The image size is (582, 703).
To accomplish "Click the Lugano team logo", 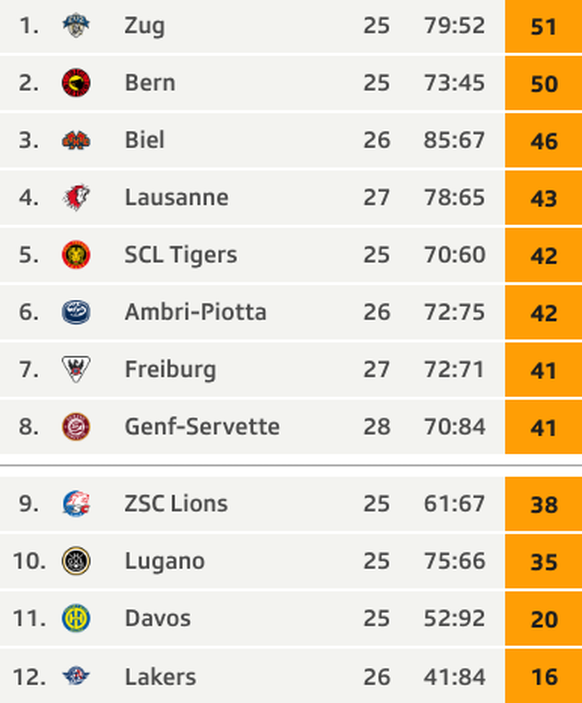I will point(76,560).
